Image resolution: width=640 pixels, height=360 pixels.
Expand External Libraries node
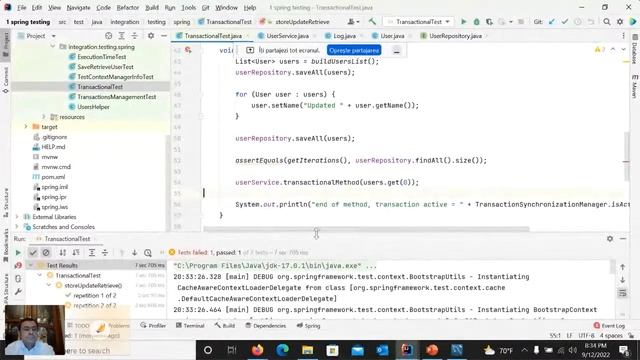click(17, 217)
